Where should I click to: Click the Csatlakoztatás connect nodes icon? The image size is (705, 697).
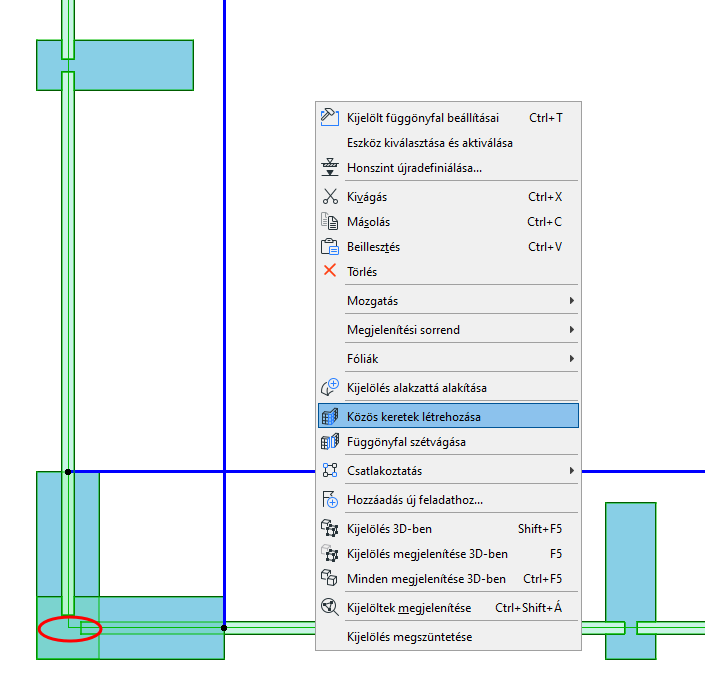pyautogui.click(x=330, y=470)
